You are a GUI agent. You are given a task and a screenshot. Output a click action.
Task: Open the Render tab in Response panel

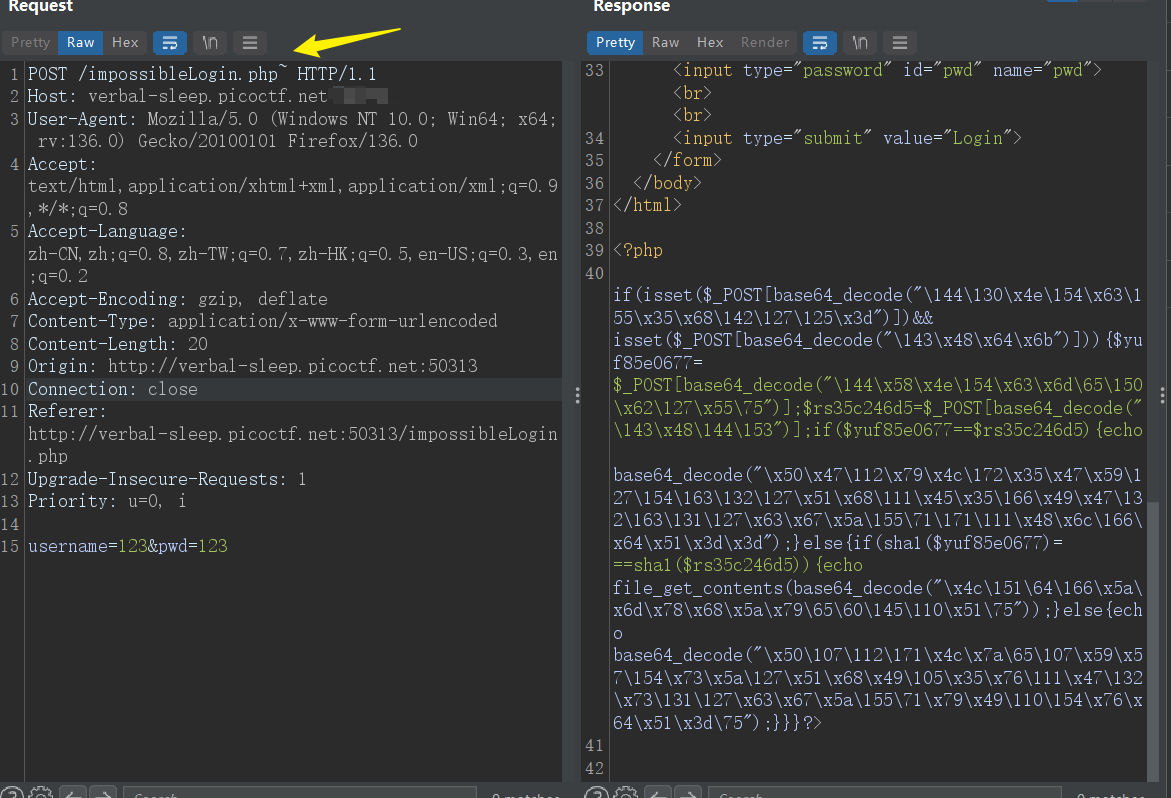click(x=765, y=43)
